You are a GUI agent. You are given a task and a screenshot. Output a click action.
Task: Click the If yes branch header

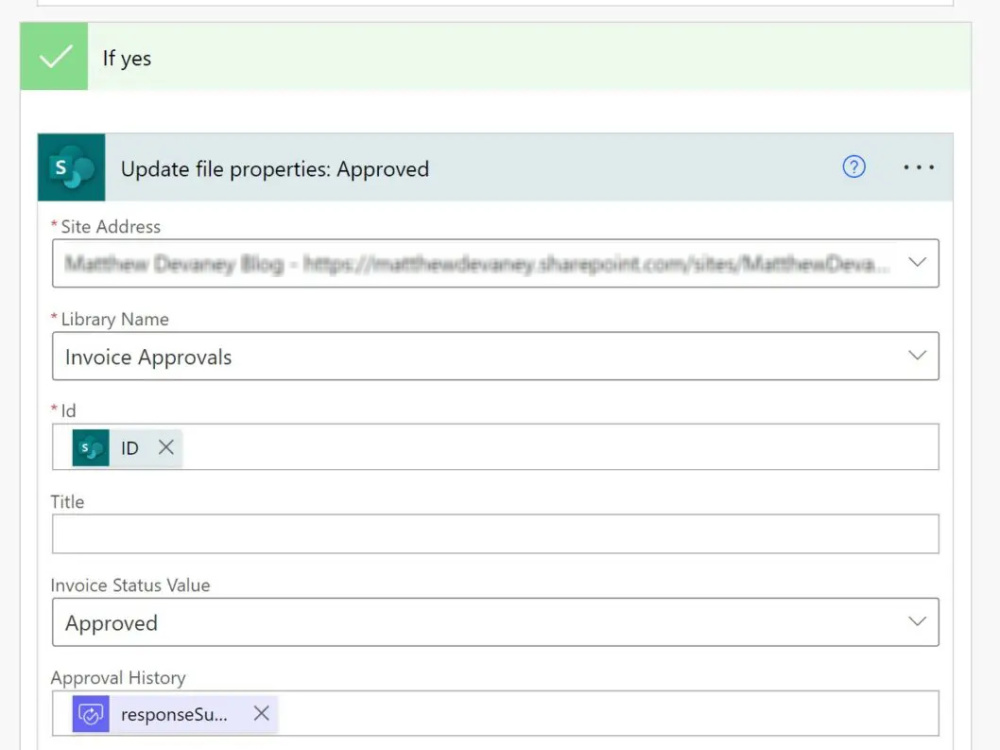click(x=496, y=57)
